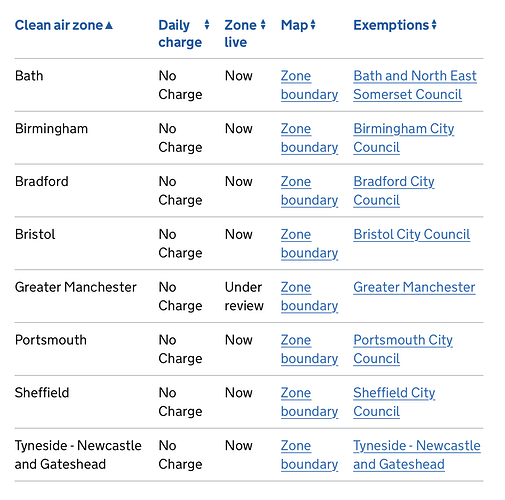Viewport: 505px width, 500px height.
Task: Sort the Map column
Action: [x=298, y=25]
